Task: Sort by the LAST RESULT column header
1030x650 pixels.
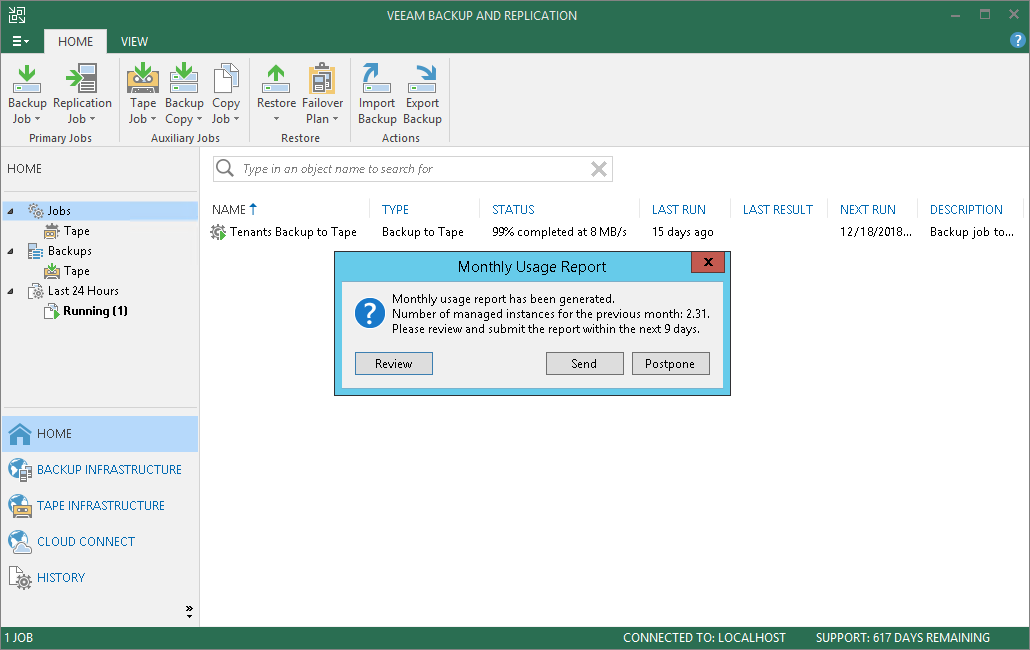Action: (x=778, y=209)
